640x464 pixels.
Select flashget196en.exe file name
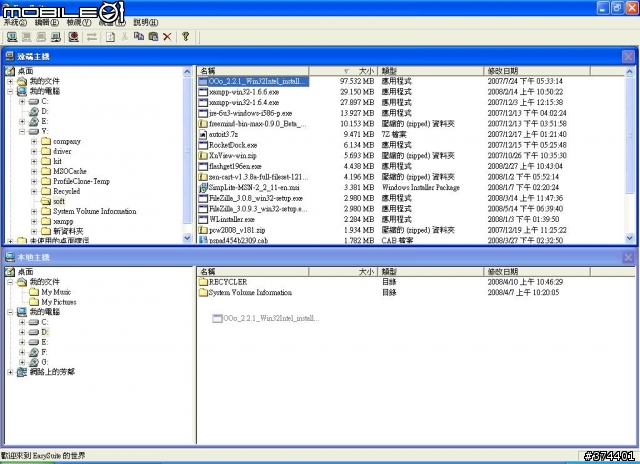click(235, 166)
